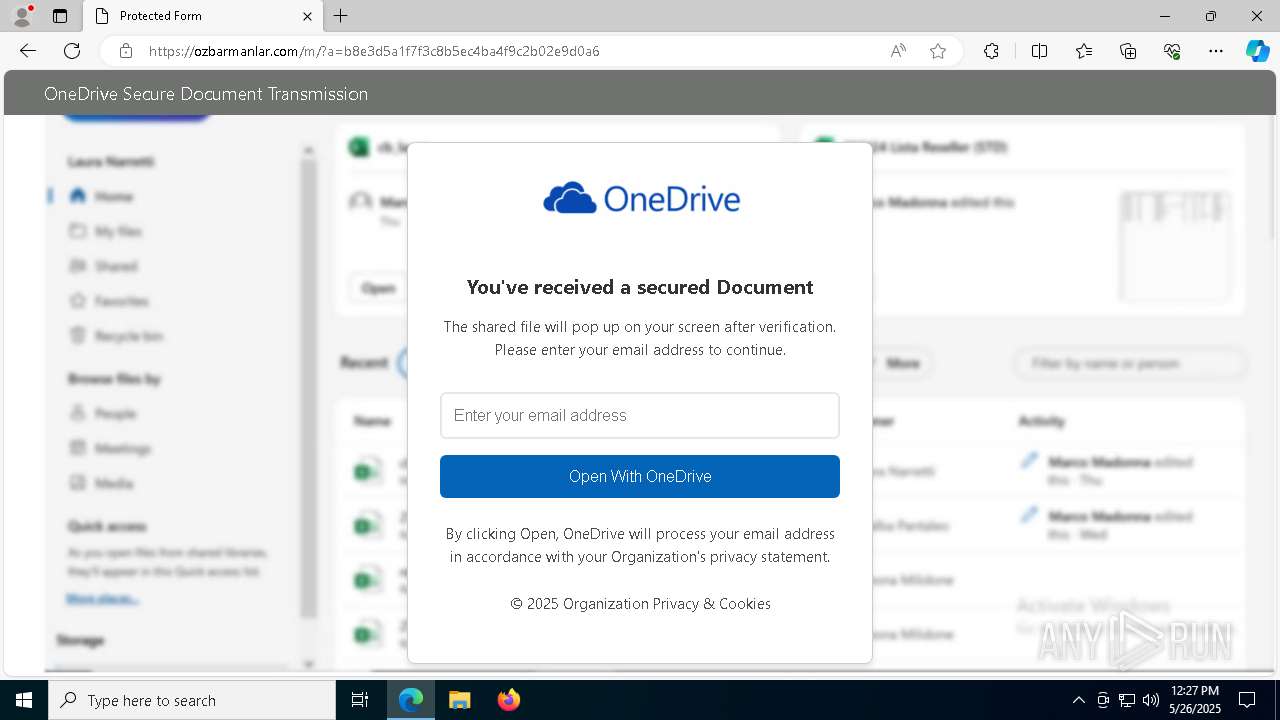Click the OneDrive logo in the dialog
The width and height of the screenshot is (1280, 720).
pyautogui.click(x=641, y=199)
